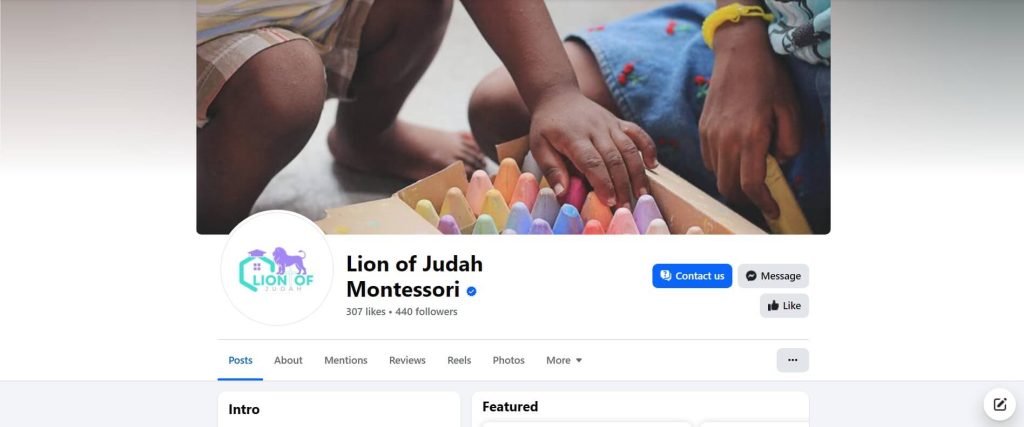This screenshot has height=427, width=1024.
Task: Click the compose new message pencil icon
Action: click(1000, 404)
